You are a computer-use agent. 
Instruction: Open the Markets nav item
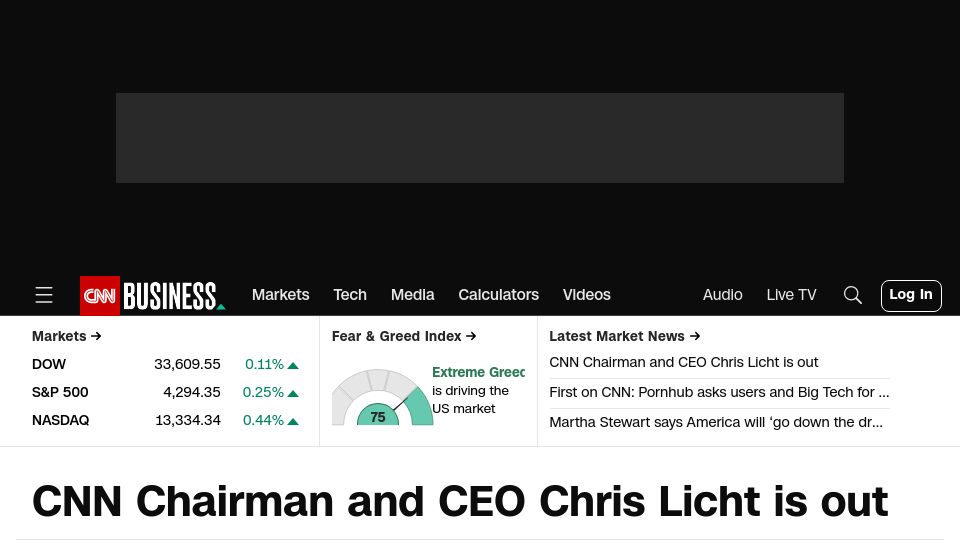(x=280, y=294)
